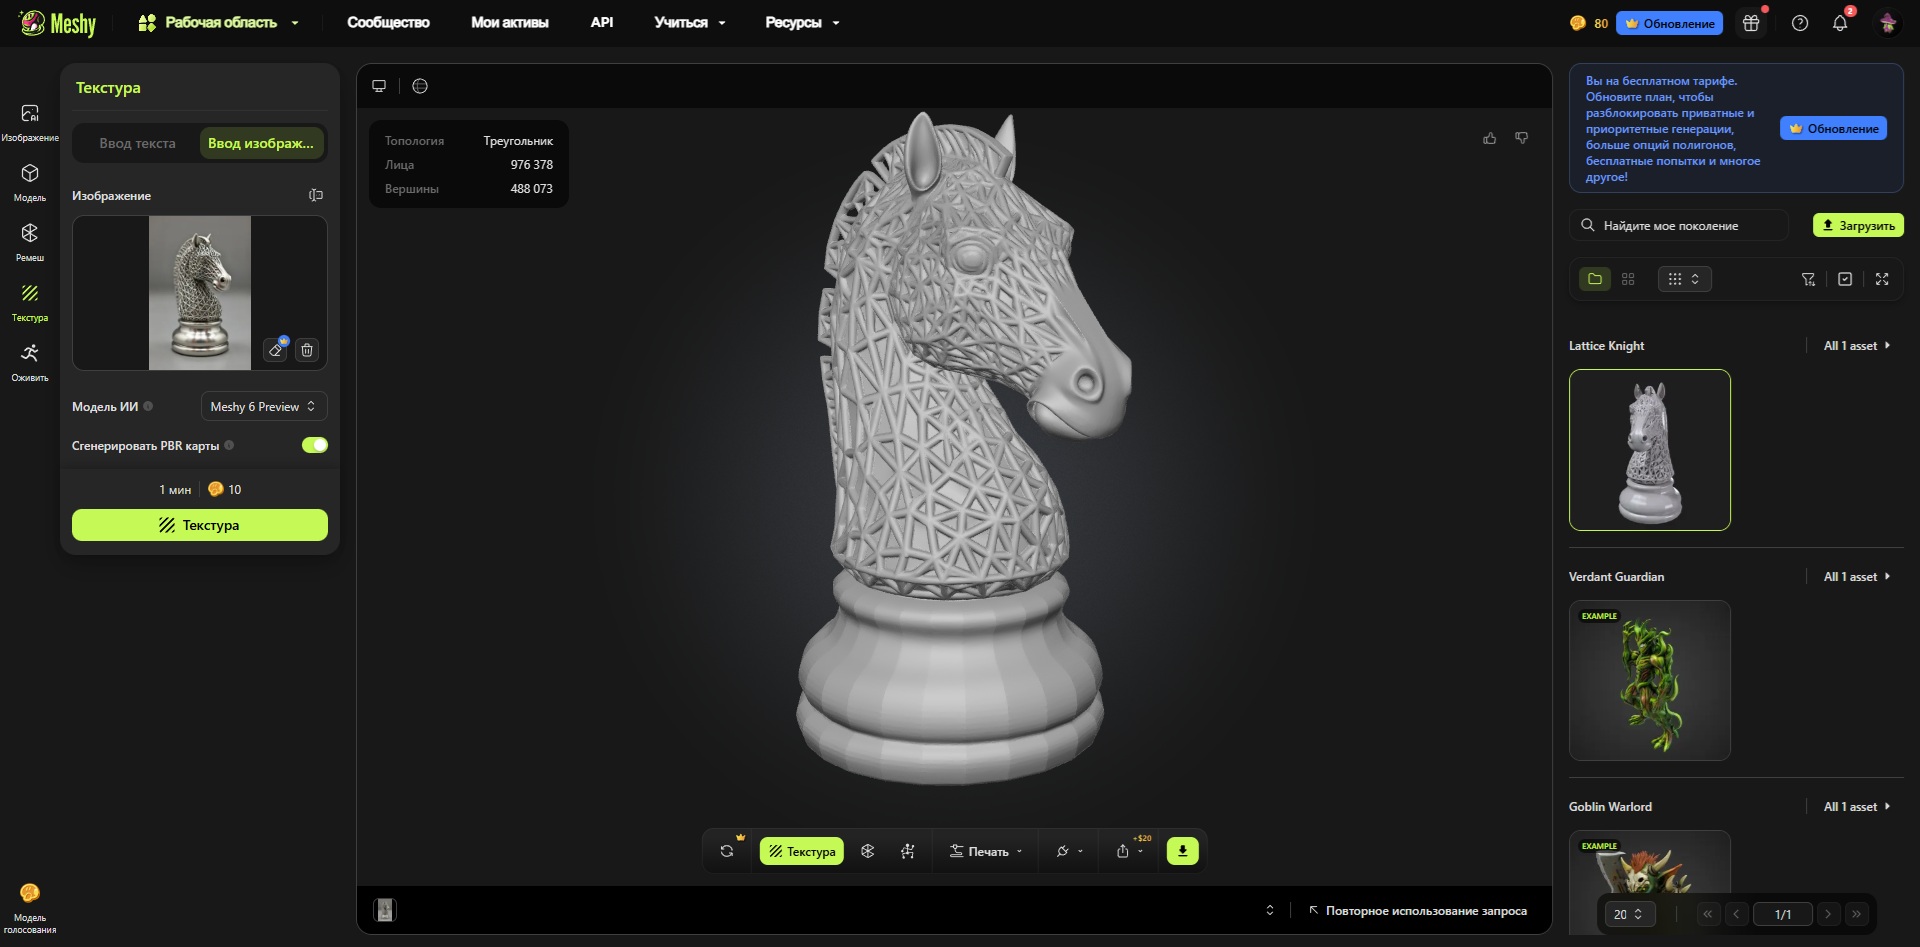
Task: Click the Загрузить upload button
Action: [1857, 225]
